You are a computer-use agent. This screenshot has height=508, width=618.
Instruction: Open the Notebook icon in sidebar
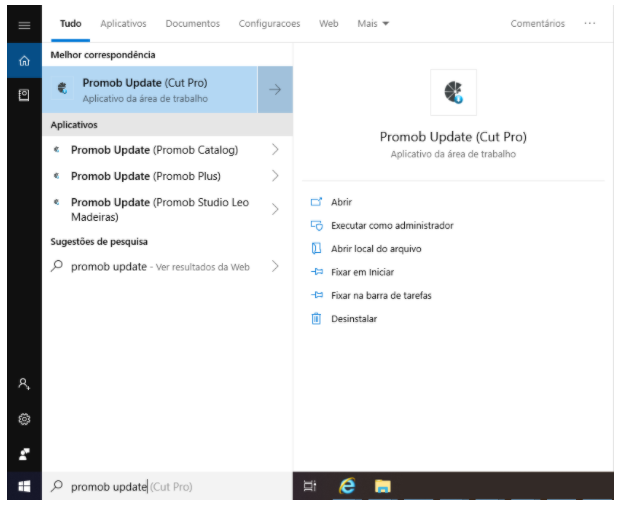point(24,95)
